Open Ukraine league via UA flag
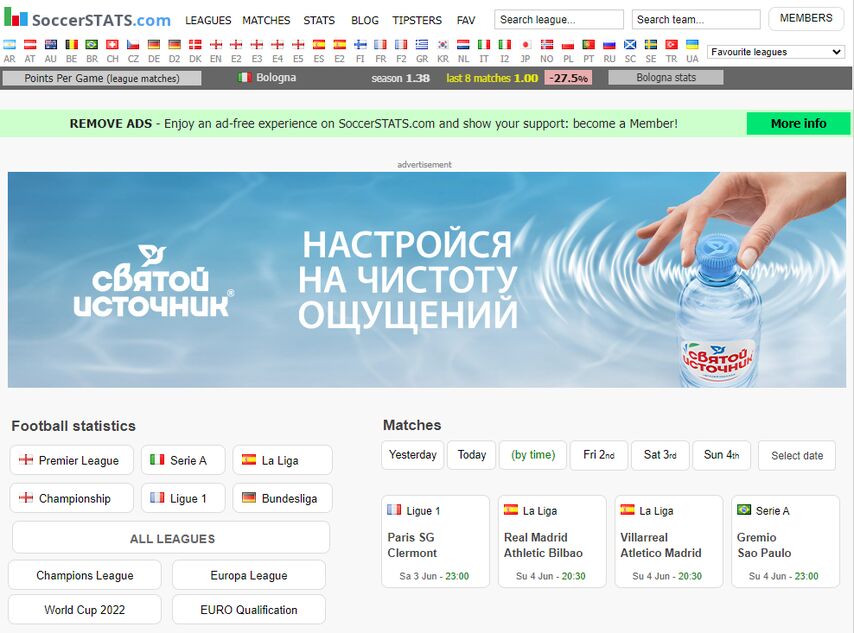Image resolution: width=854 pixels, height=633 pixels. click(692, 45)
